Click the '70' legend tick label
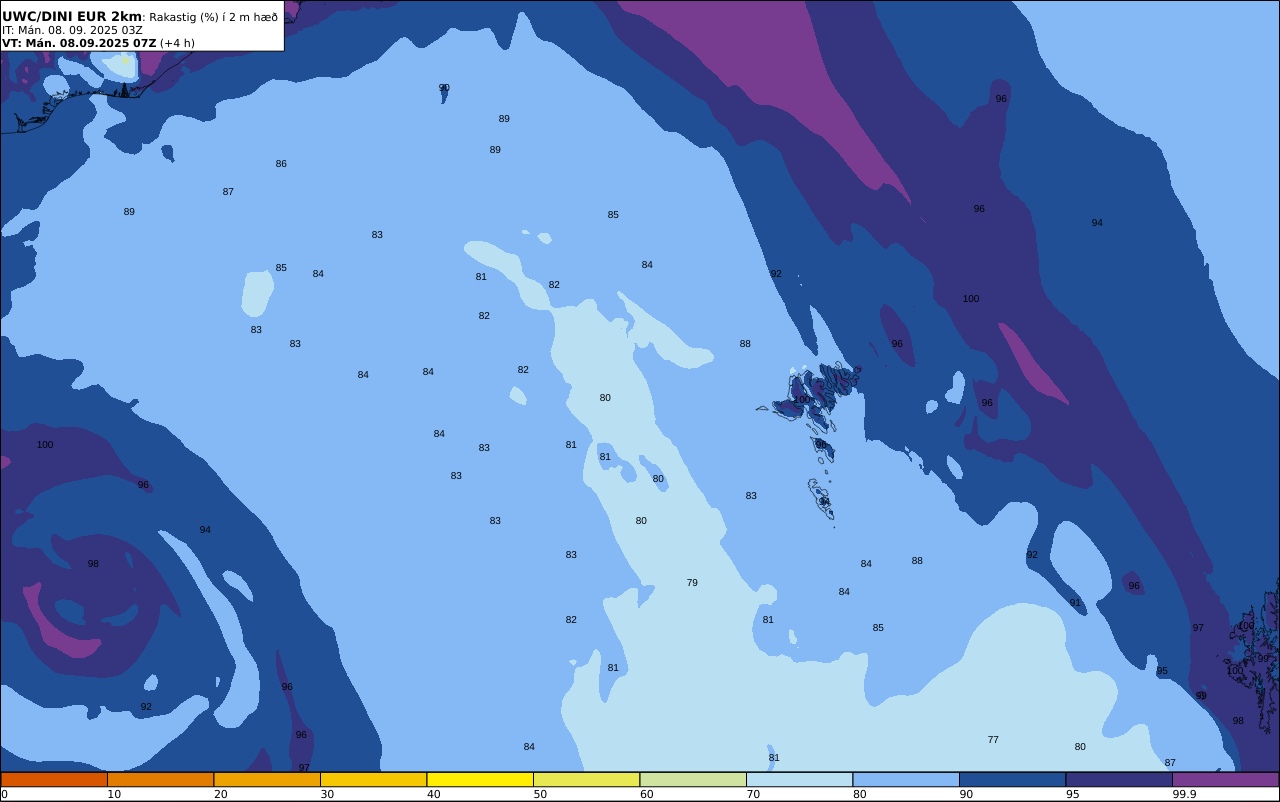This screenshot has width=1280, height=802. pyautogui.click(x=753, y=794)
